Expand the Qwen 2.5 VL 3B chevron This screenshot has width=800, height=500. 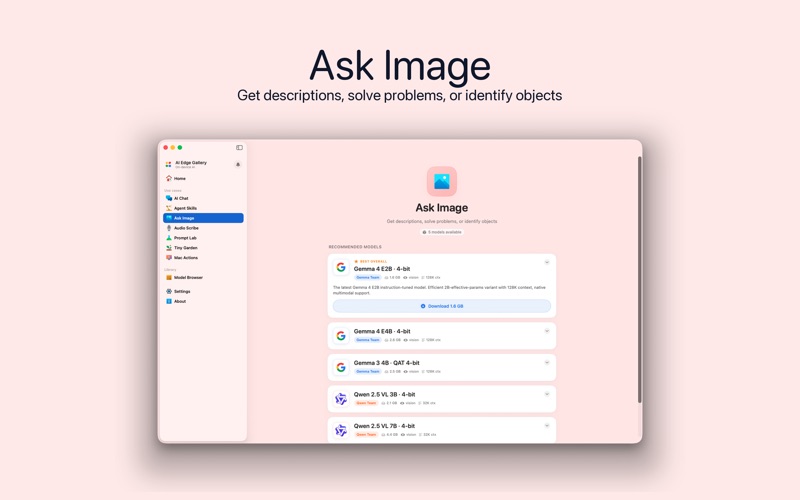click(x=546, y=394)
